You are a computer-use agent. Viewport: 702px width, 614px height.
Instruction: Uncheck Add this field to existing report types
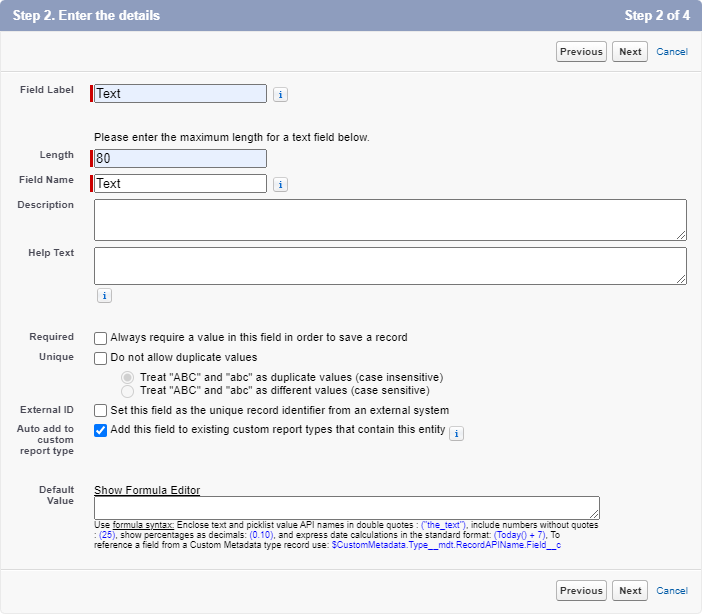pyautogui.click(x=100, y=430)
